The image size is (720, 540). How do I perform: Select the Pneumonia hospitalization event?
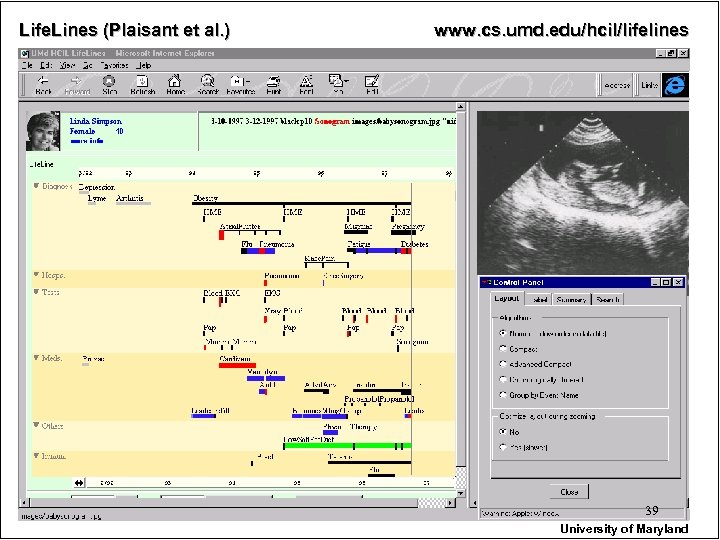click(281, 276)
